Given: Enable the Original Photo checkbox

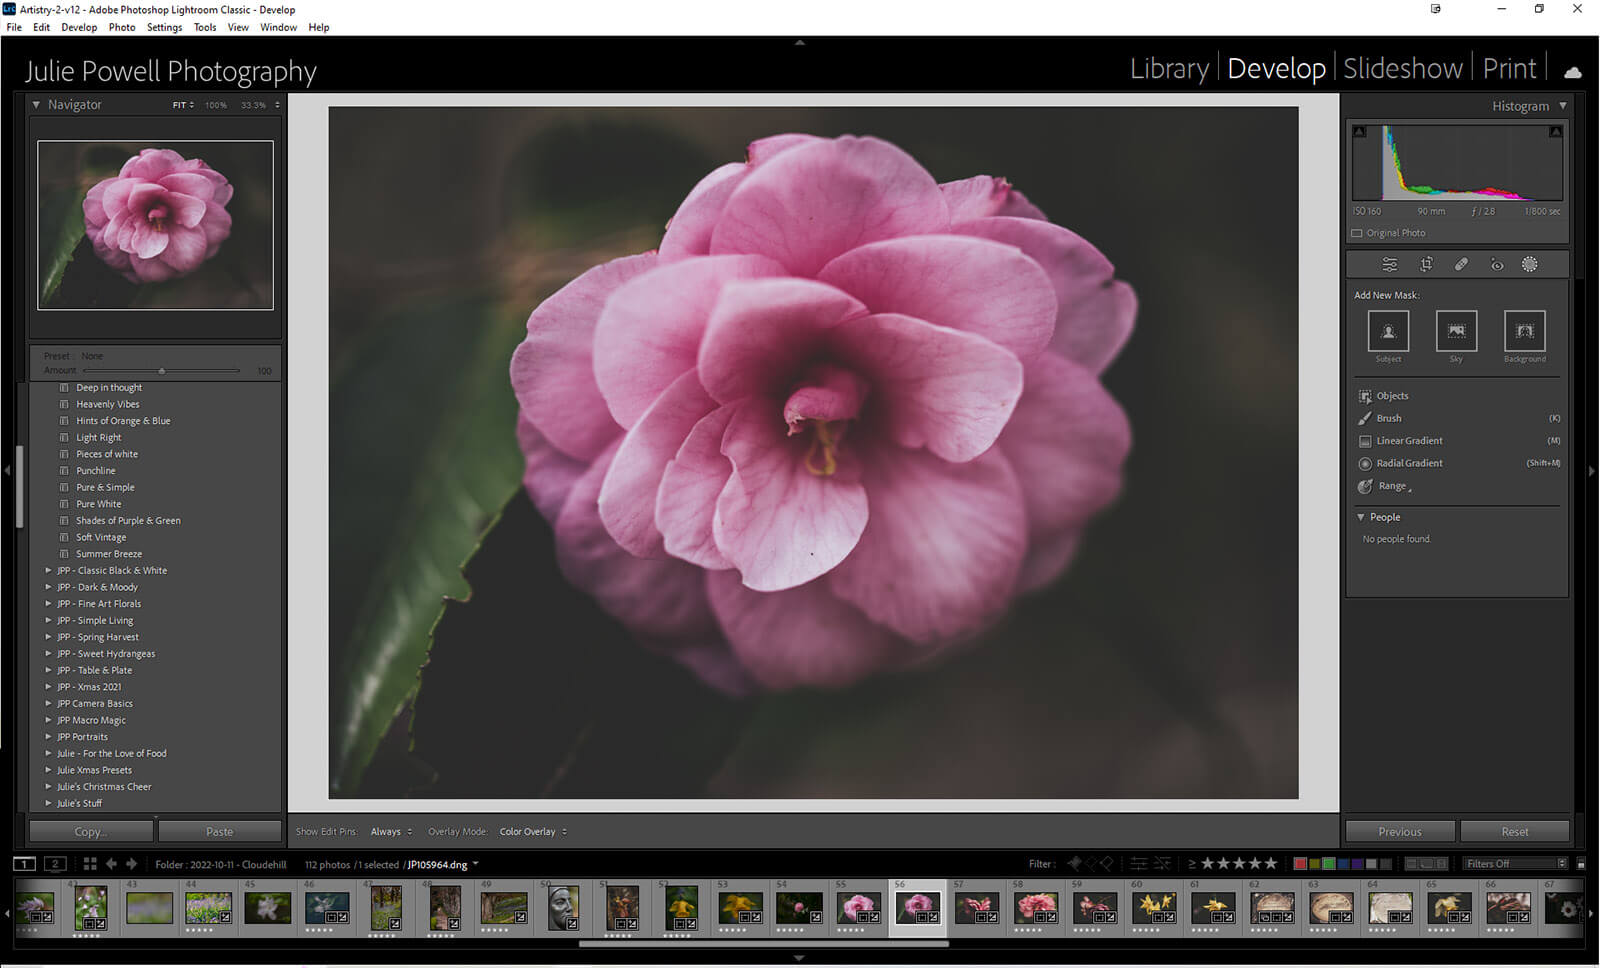Looking at the screenshot, I should click(1357, 233).
